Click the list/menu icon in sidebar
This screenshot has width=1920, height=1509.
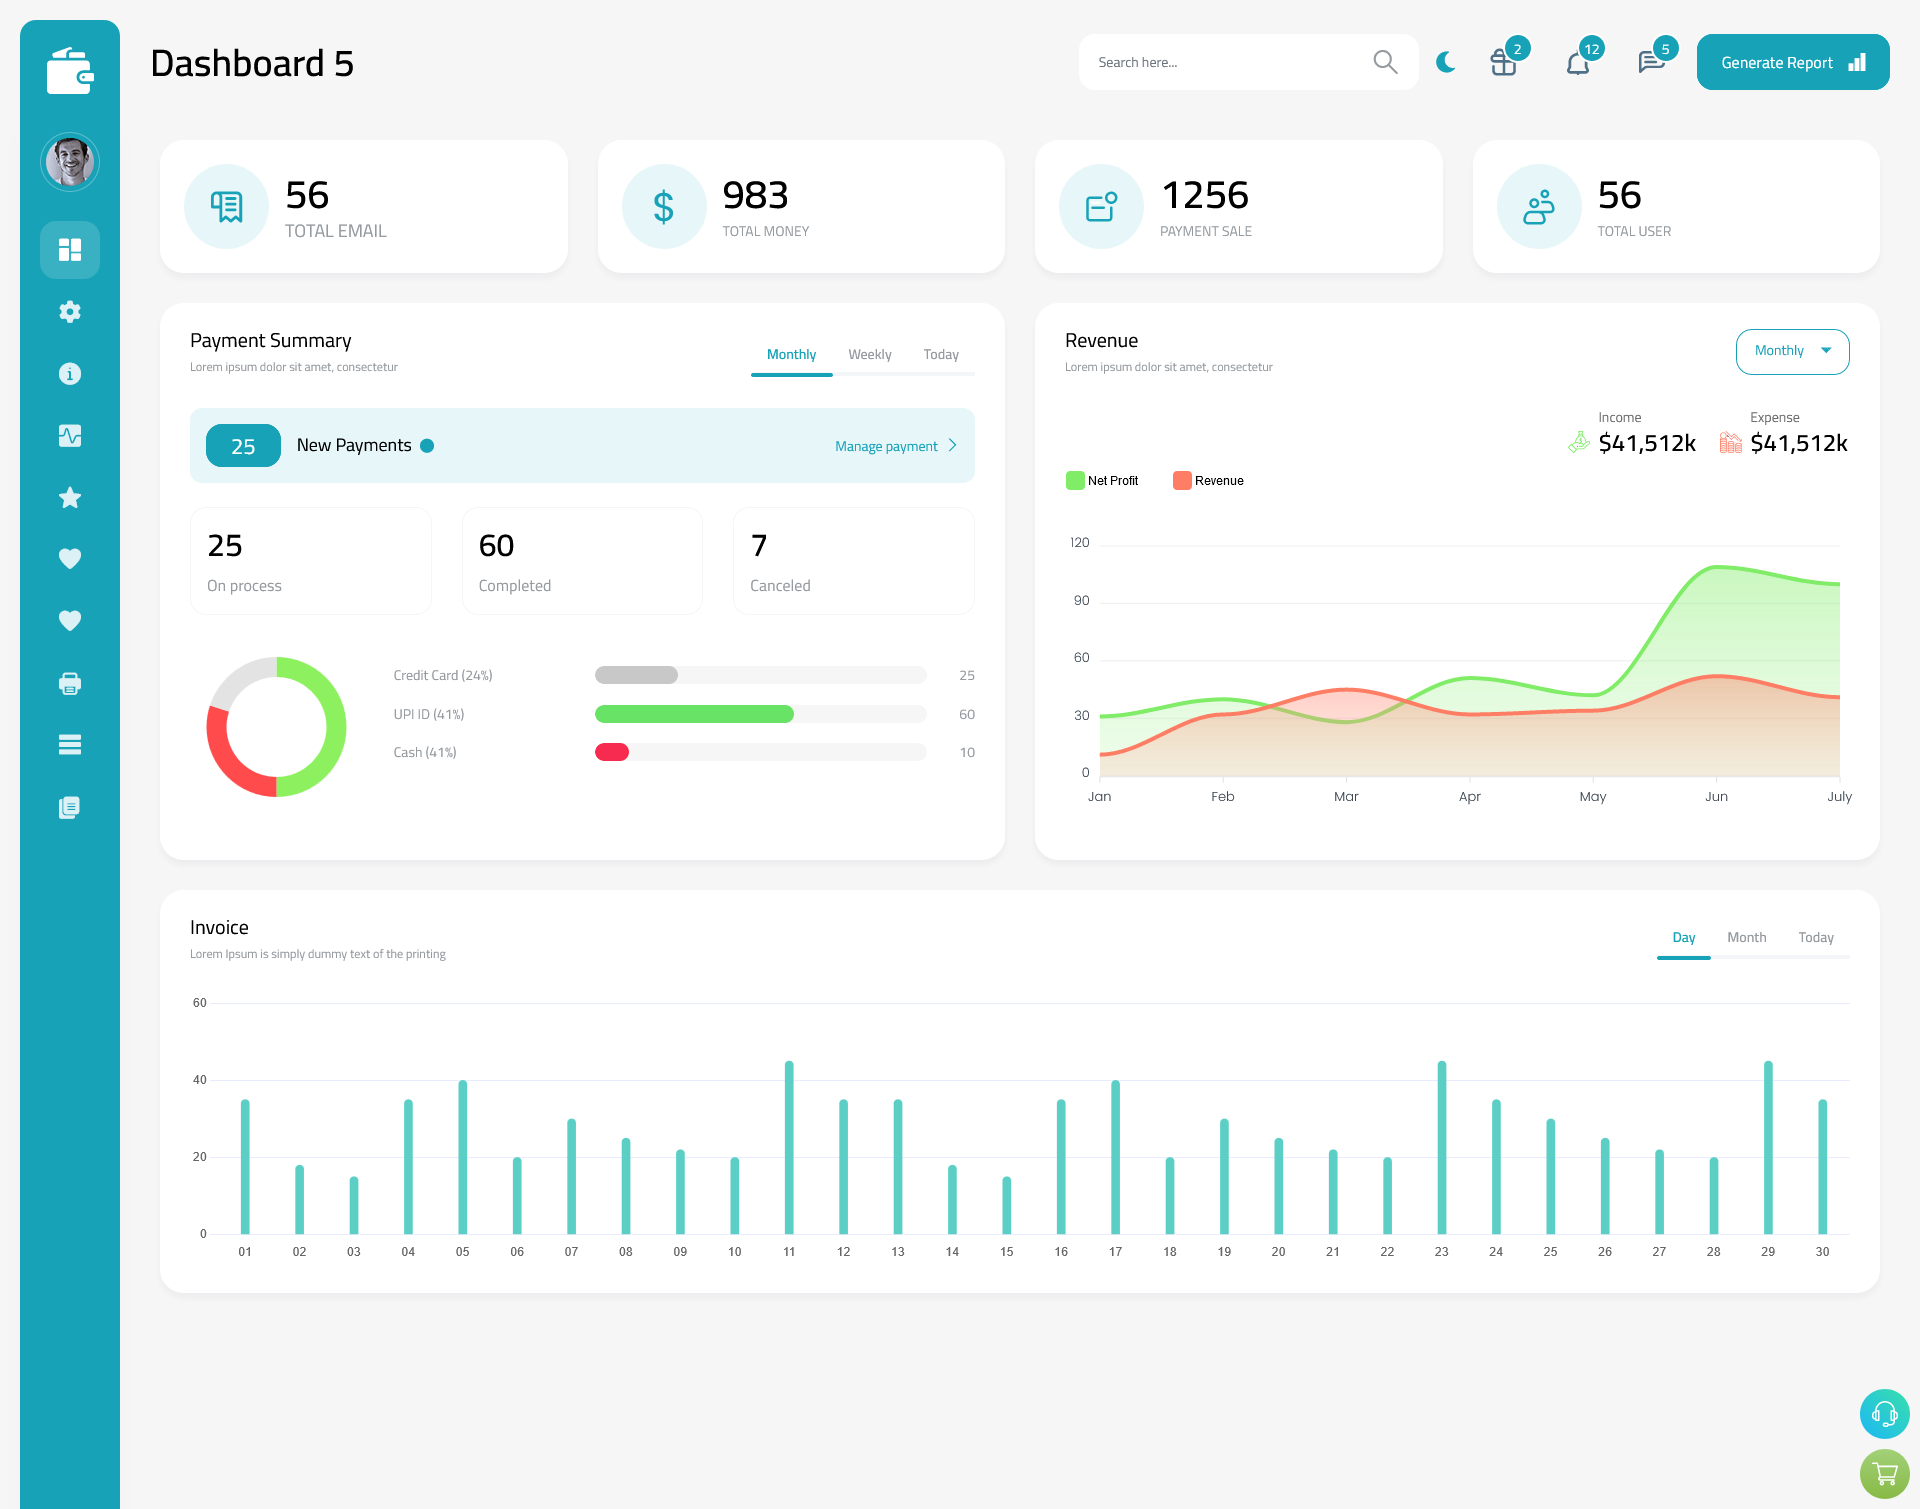(70, 744)
